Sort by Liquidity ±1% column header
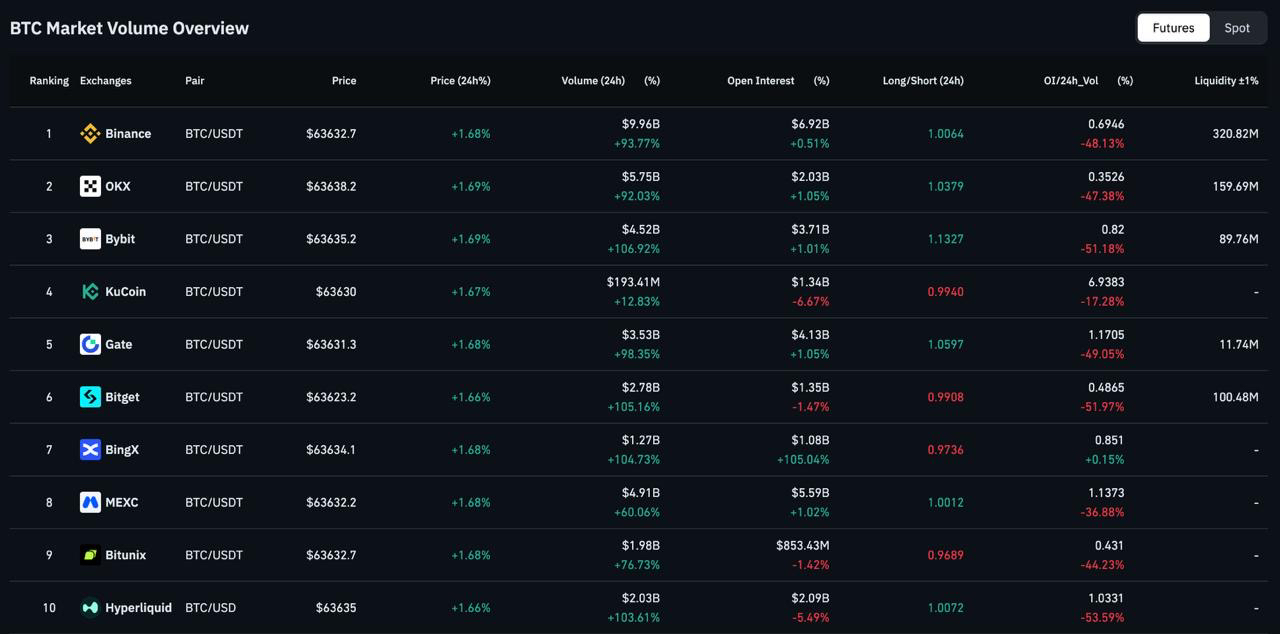1280x634 pixels. 1226,81
